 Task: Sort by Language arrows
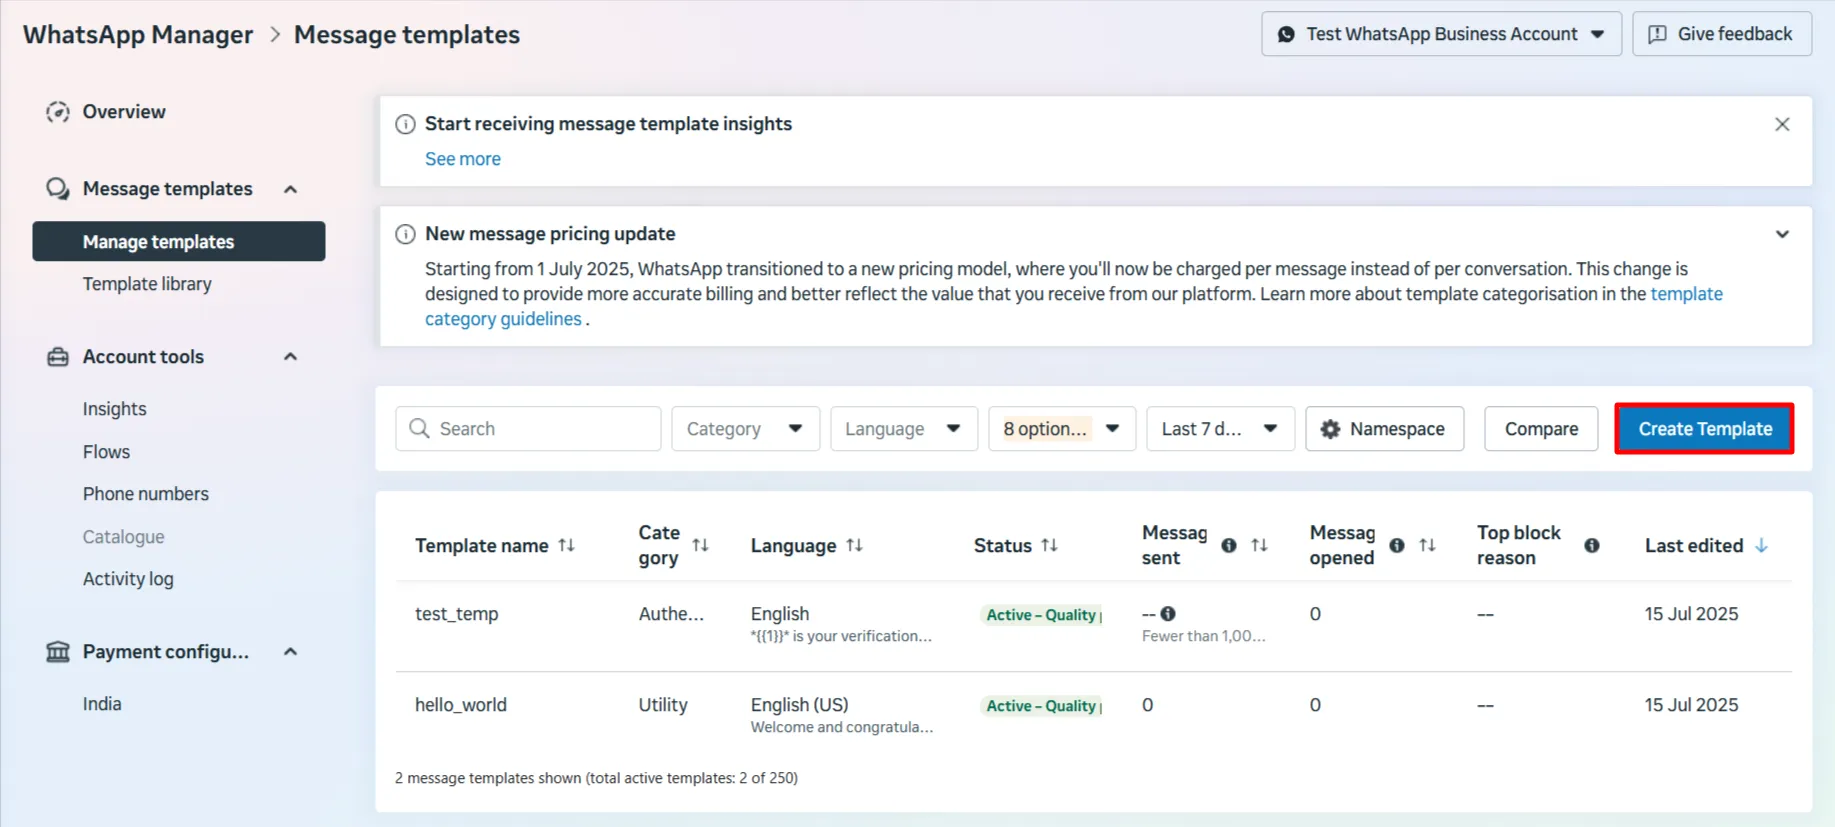[x=854, y=545]
